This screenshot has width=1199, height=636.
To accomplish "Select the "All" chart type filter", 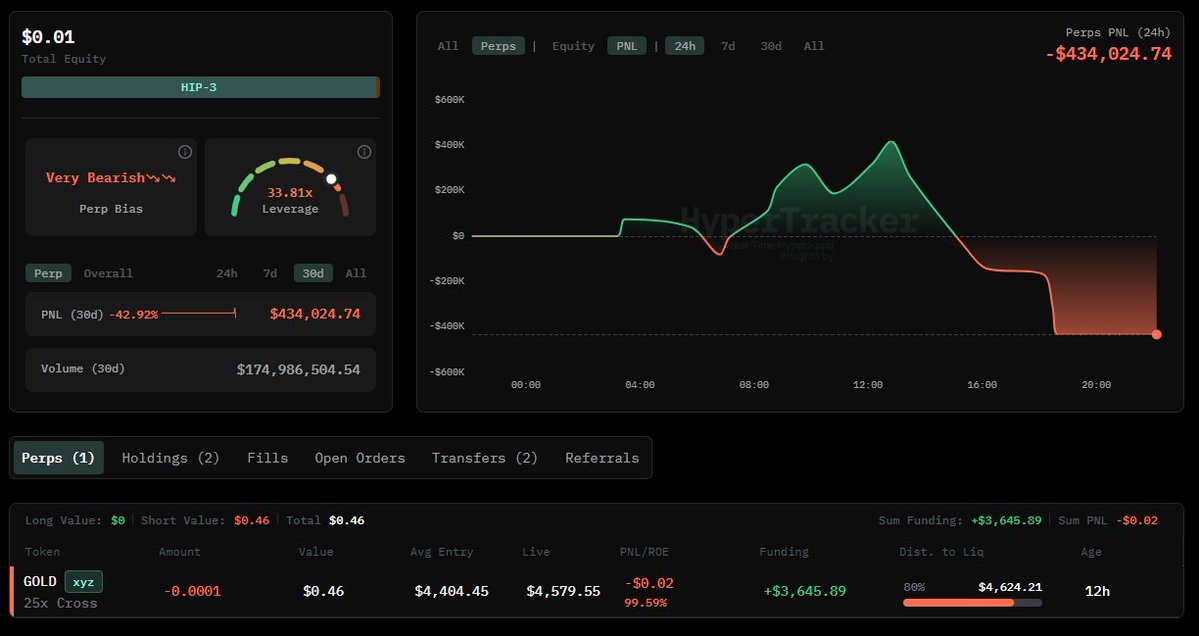I will click(447, 45).
